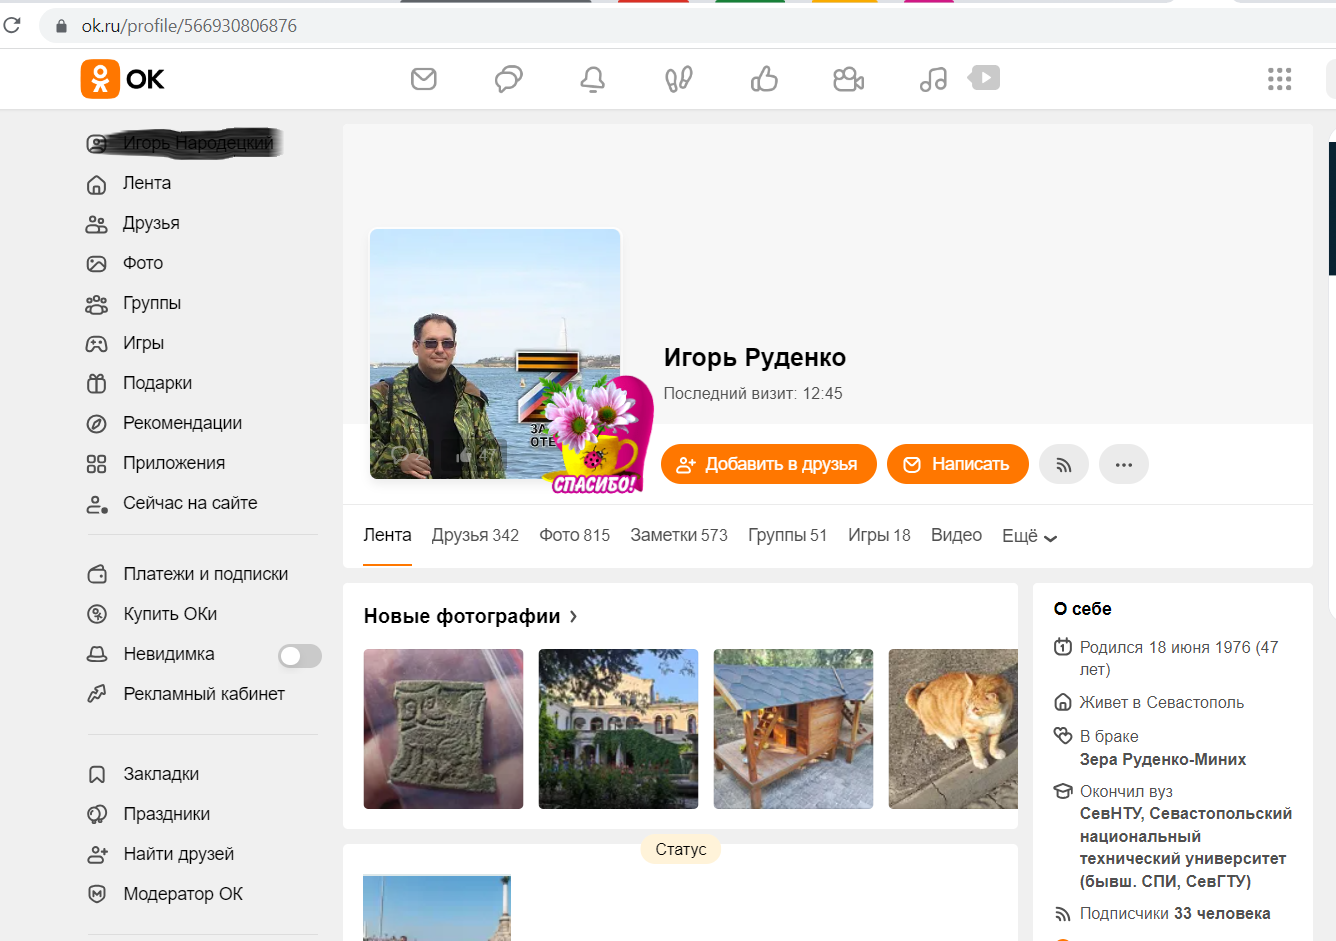1336x941 pixels.
Task: Open the discussions chat bubble icon
Action: (x=508, y=78)
